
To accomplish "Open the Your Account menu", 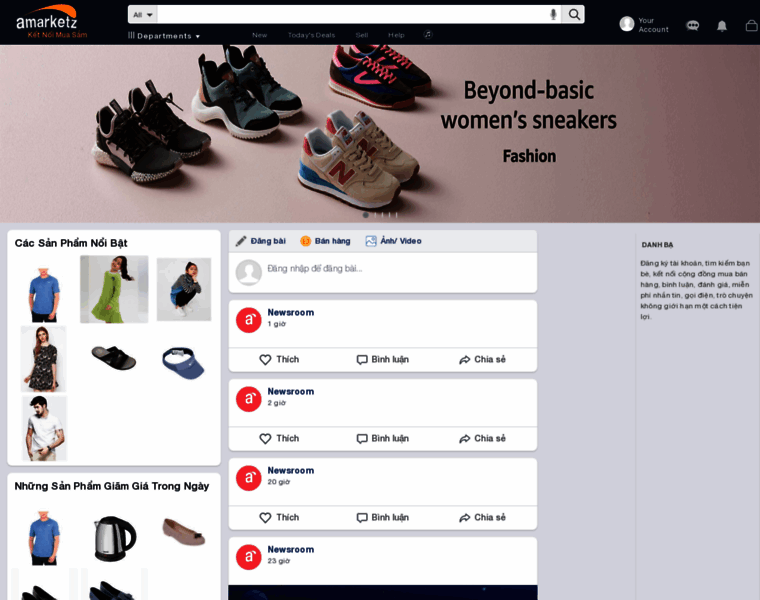I will click(x=644, y=25).
